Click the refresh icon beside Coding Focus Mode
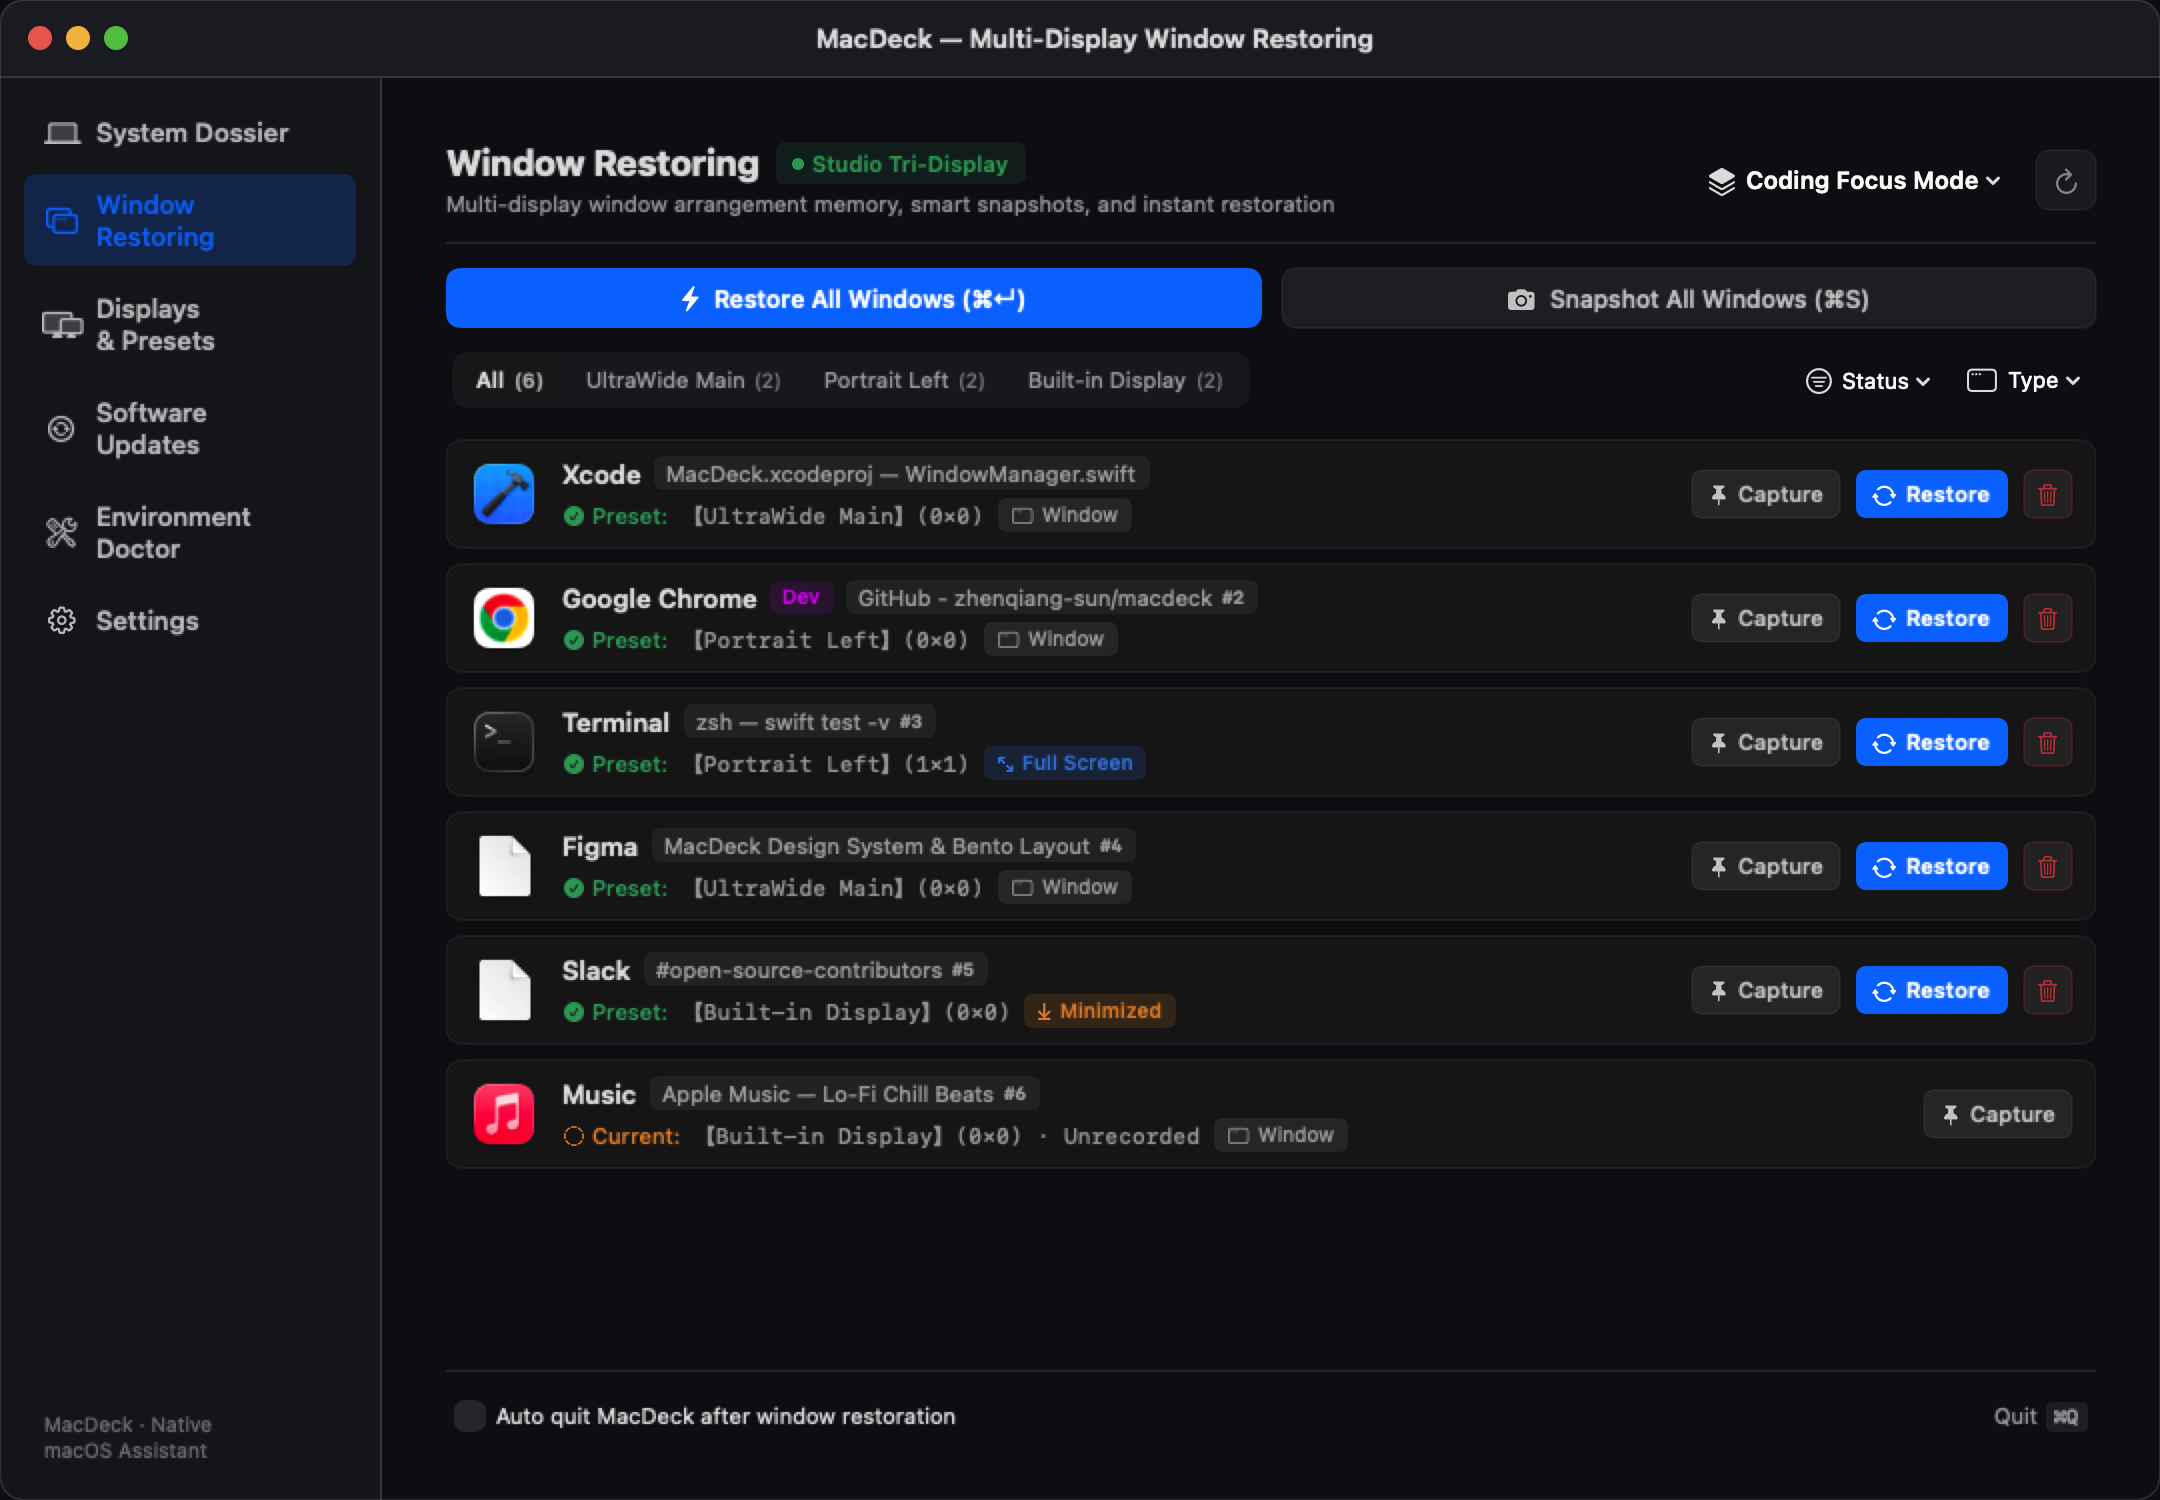This screenshot has width=2160, height=1500. coord(2065,181)
